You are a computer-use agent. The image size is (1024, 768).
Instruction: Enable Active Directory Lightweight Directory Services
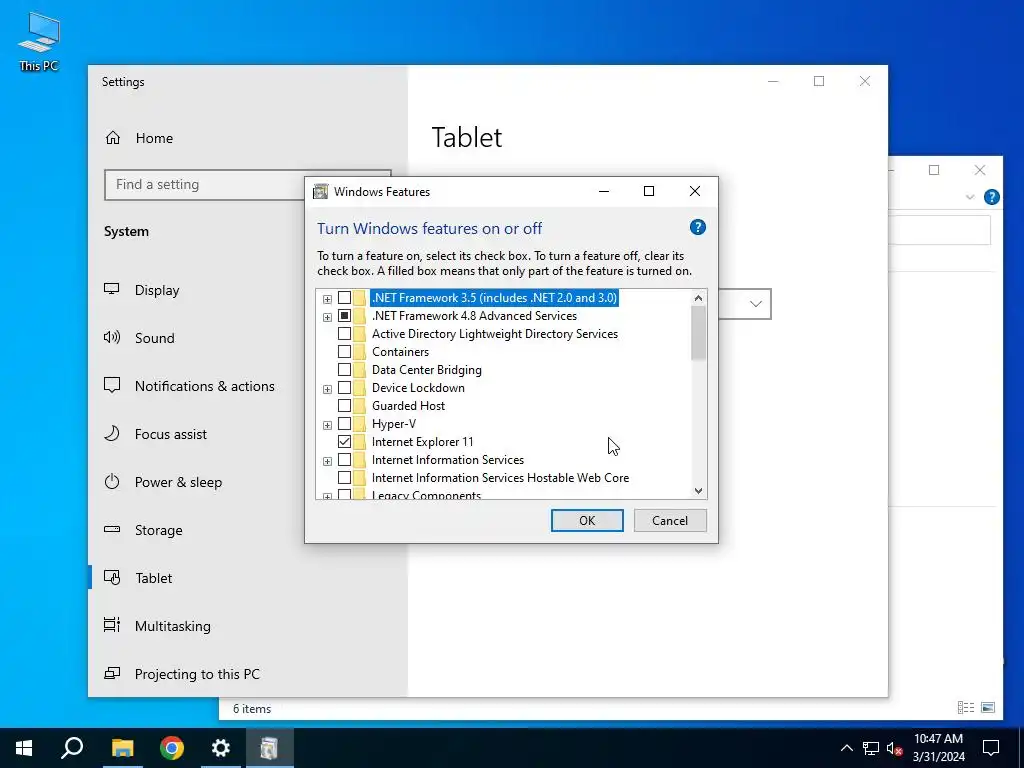tap(344, 334)
